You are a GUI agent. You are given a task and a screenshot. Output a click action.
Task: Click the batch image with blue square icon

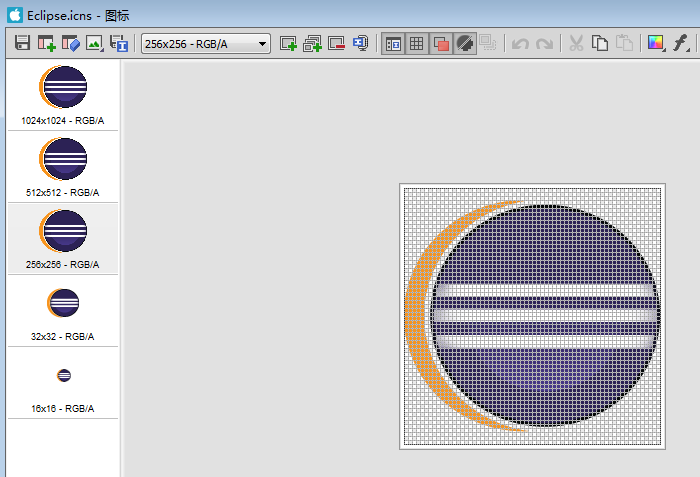[119, 43]
